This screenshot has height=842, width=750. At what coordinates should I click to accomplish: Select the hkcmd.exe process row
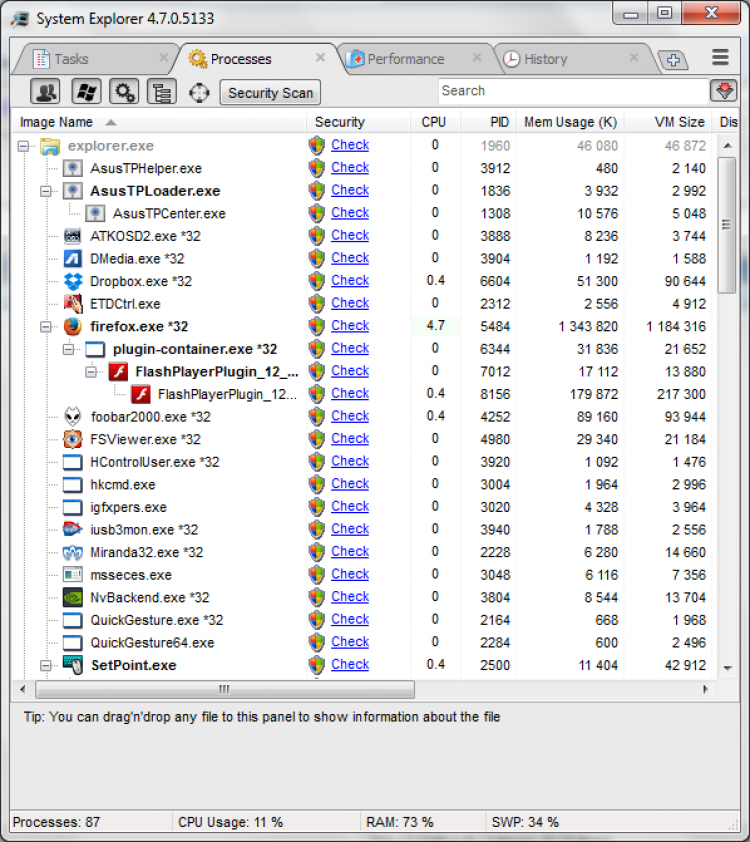pyautogui.click(x=363, y=484)
